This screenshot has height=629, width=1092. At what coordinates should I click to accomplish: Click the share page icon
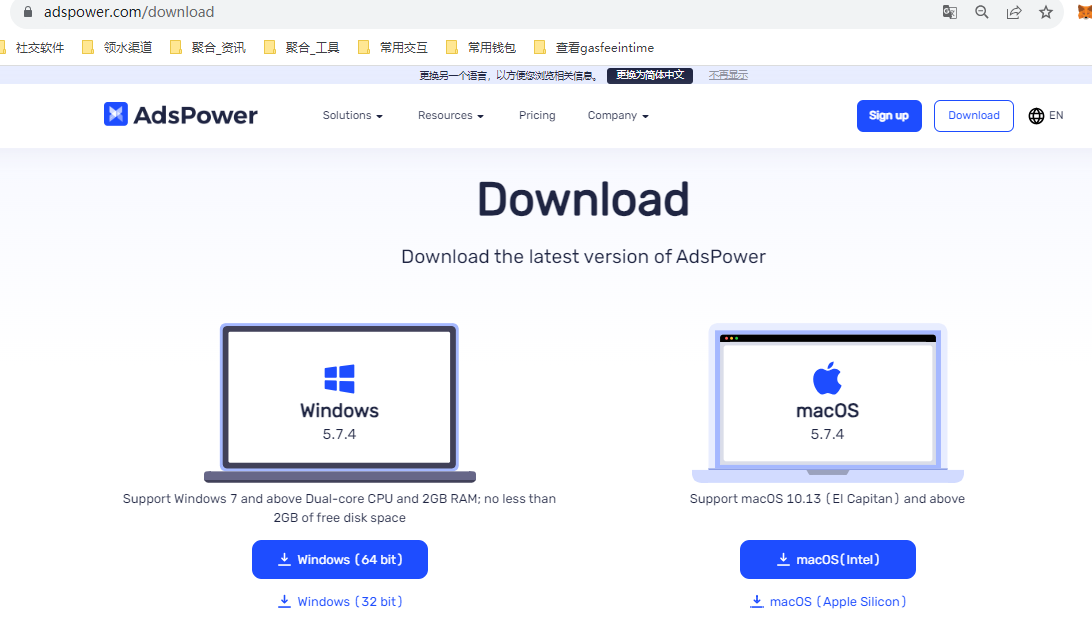coord(1014,12)
